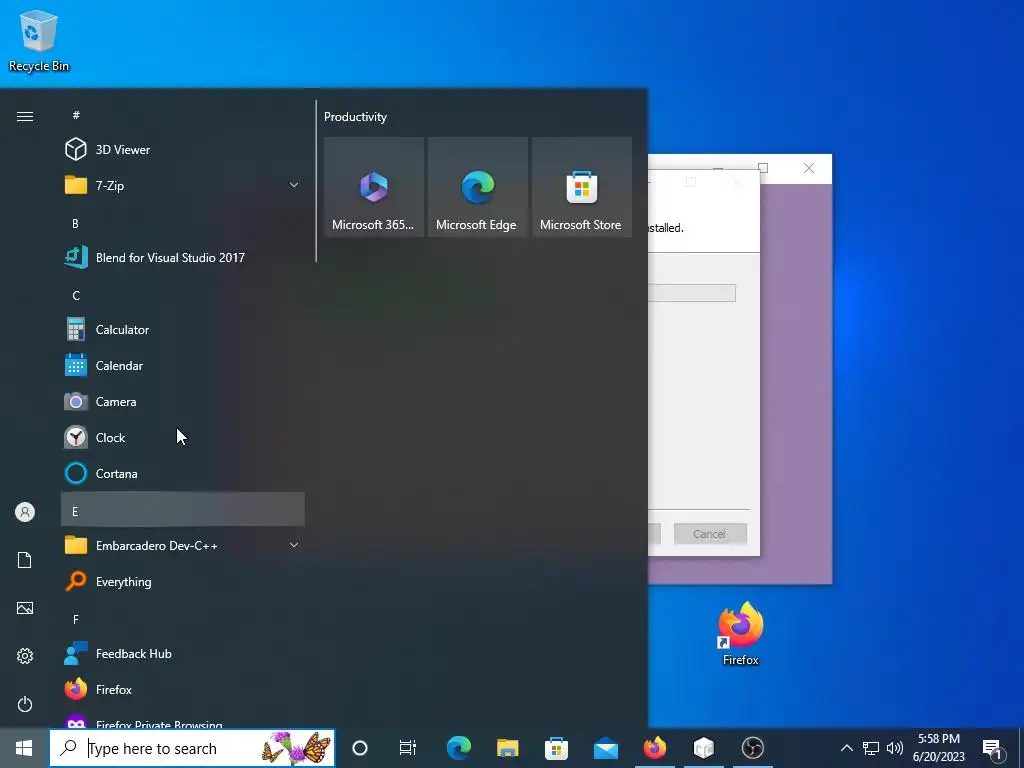This screenshot has height=768, width=1024.
Task: Maximize the purple background window
Action: point(763,168)
